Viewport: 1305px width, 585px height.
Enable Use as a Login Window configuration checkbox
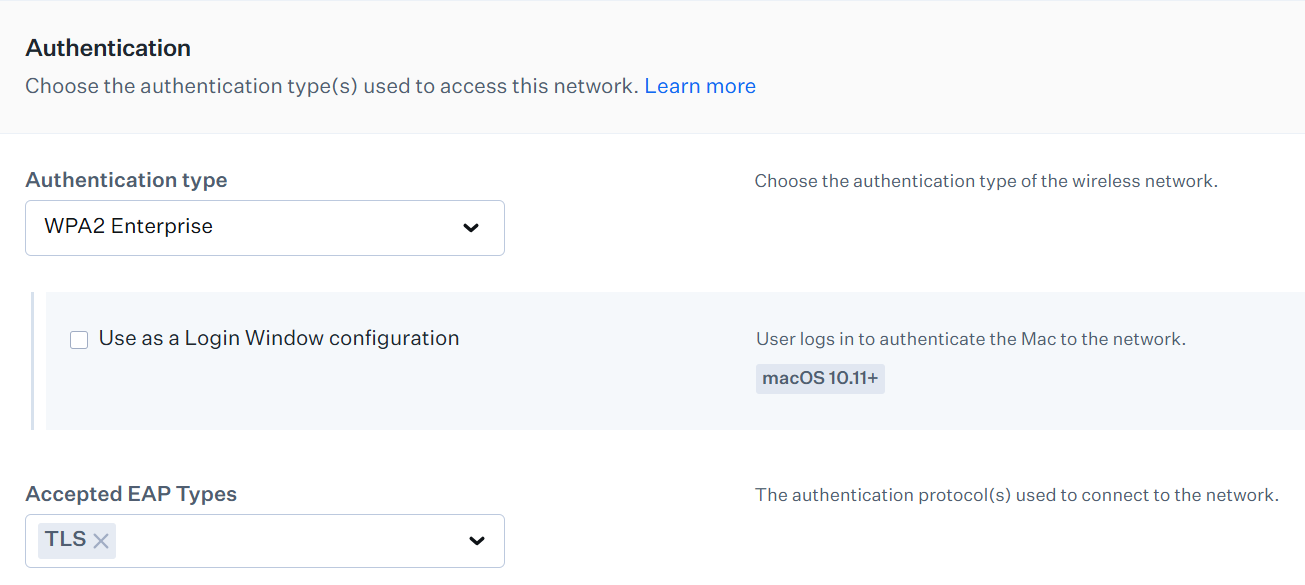click(x=79, y=340)
